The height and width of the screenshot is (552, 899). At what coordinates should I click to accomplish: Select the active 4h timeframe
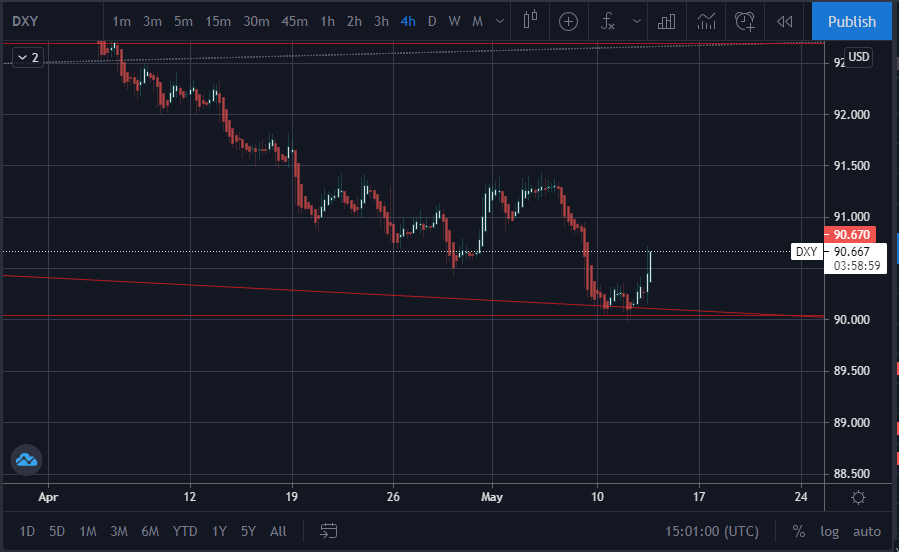(x=408, y=22)
